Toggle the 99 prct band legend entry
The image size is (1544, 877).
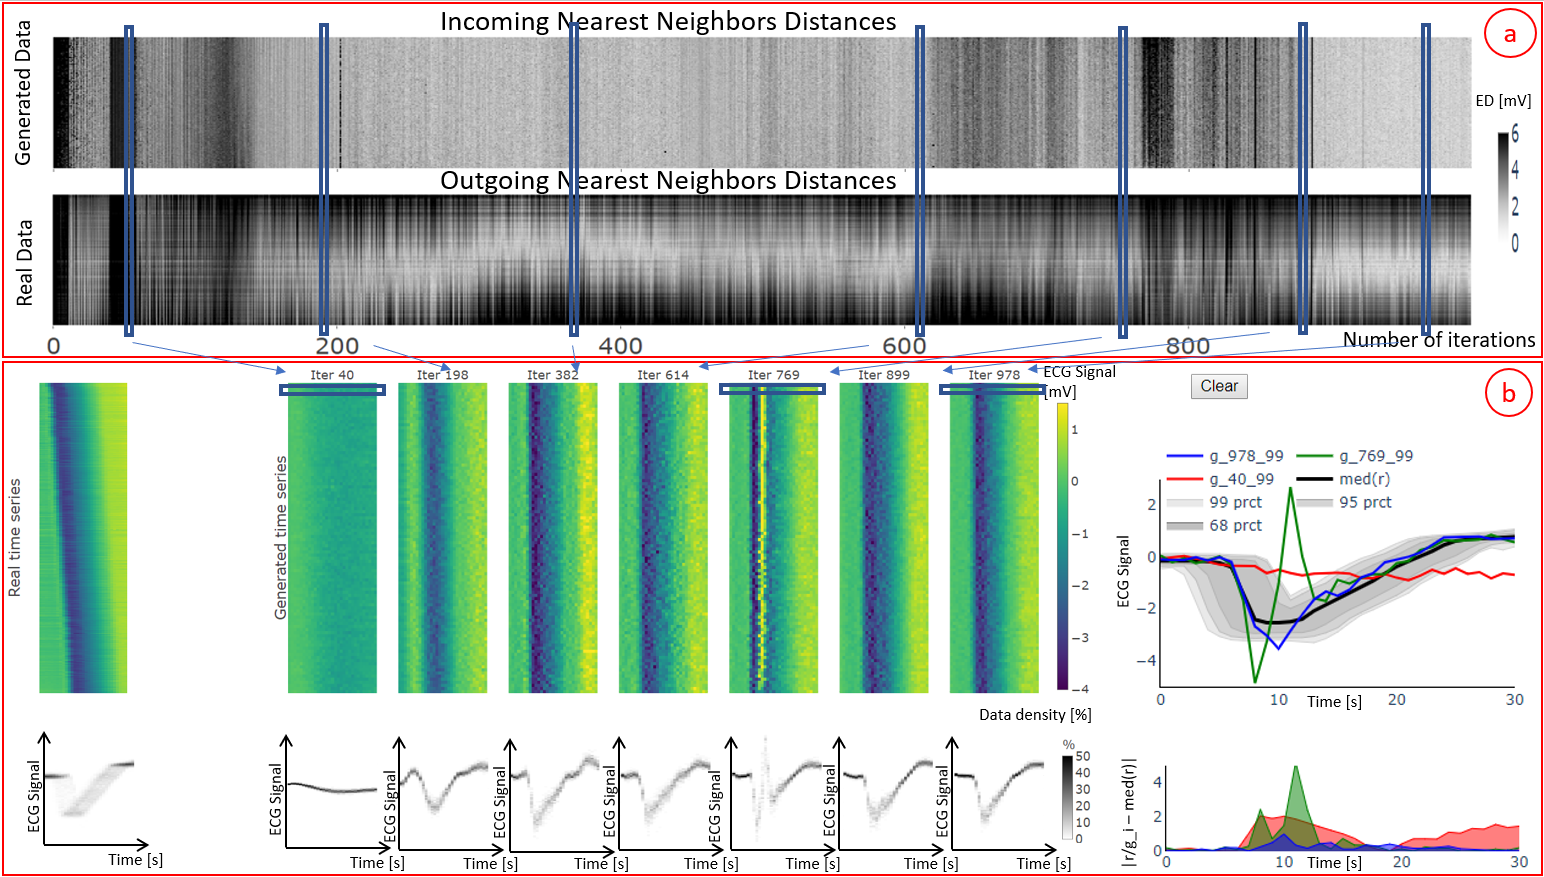[1235, 502]
